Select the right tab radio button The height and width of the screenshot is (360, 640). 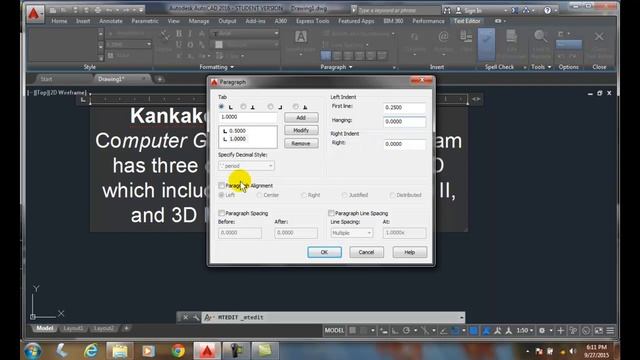pyautogui.click(x=270, y=107)
